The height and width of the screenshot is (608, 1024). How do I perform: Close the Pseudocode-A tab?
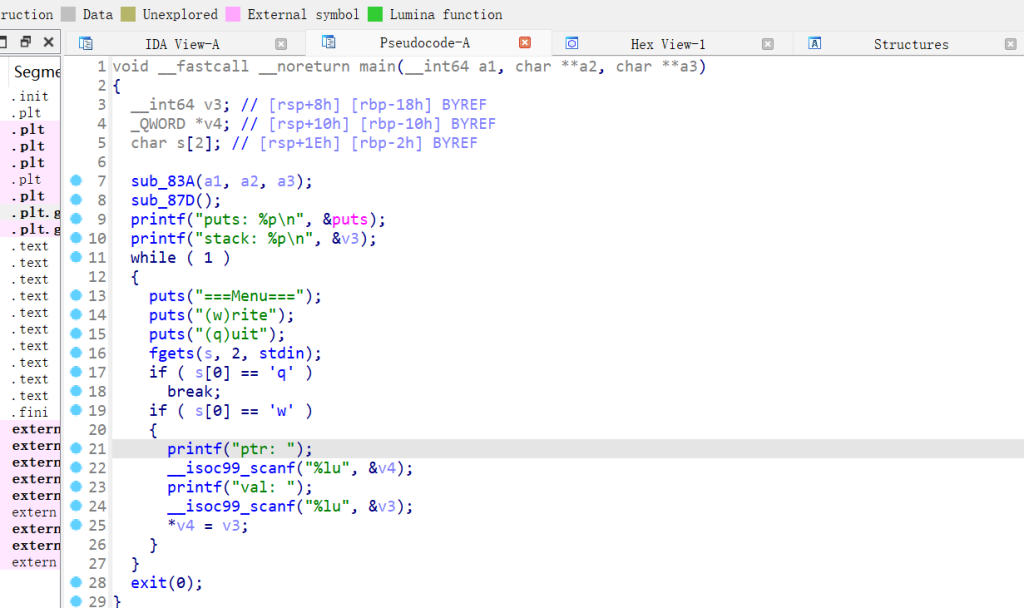524,43
